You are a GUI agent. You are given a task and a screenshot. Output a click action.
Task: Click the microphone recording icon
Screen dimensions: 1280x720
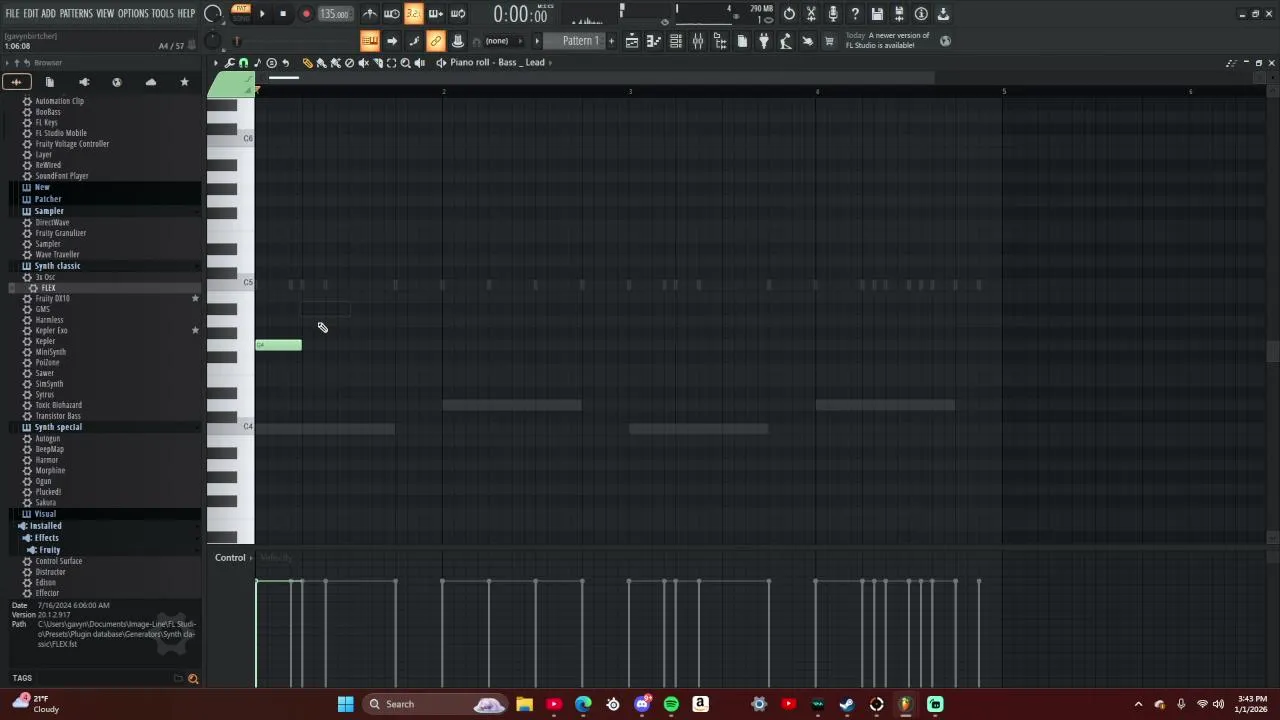click(x=833, y=14)
